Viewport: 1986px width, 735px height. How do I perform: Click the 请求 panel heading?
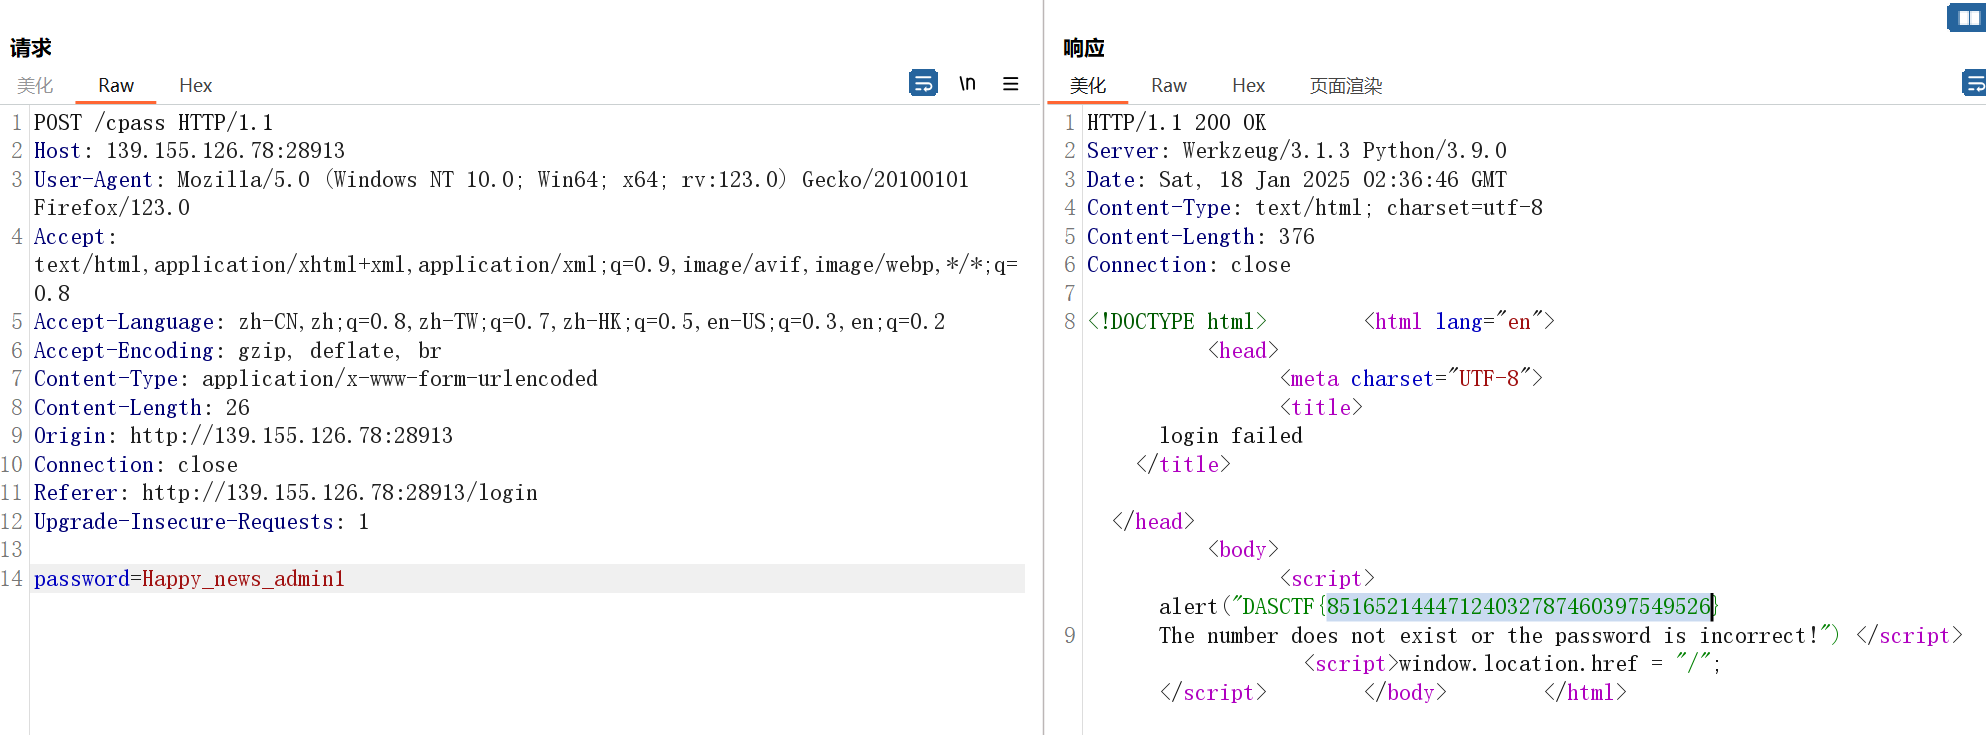pos(31,47)
